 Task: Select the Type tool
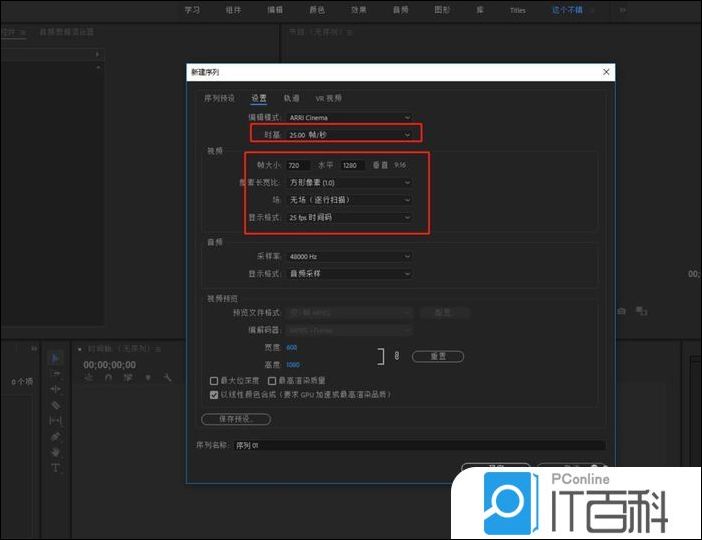coord(56,468)
